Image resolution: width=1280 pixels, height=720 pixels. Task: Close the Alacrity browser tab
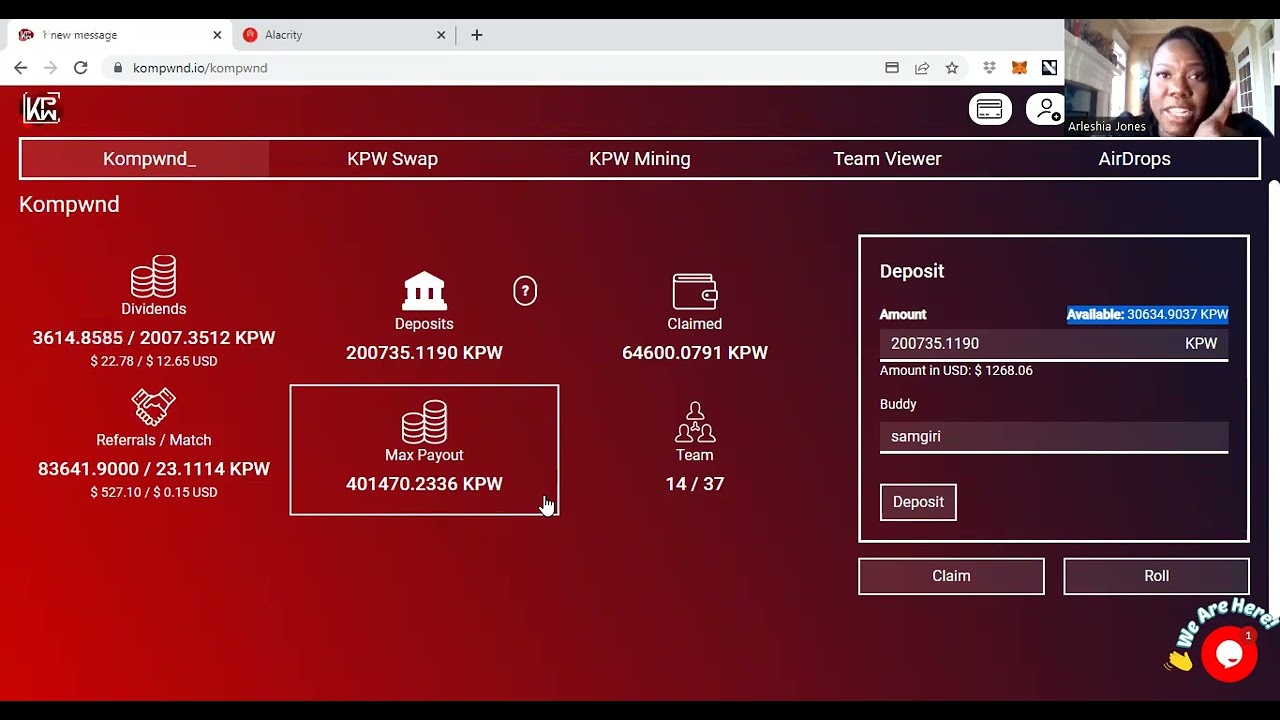point(441,35)
